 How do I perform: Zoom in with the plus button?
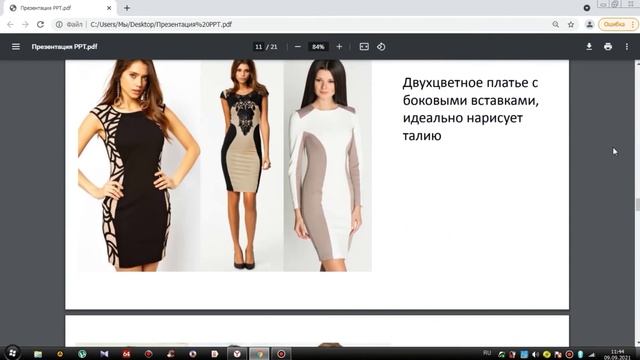tap(339, 47)
